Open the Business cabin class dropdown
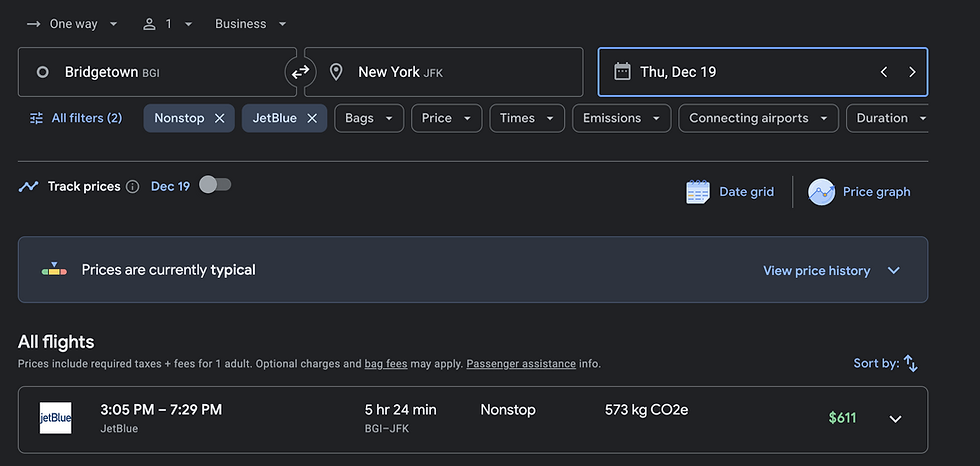 [251, 24]
